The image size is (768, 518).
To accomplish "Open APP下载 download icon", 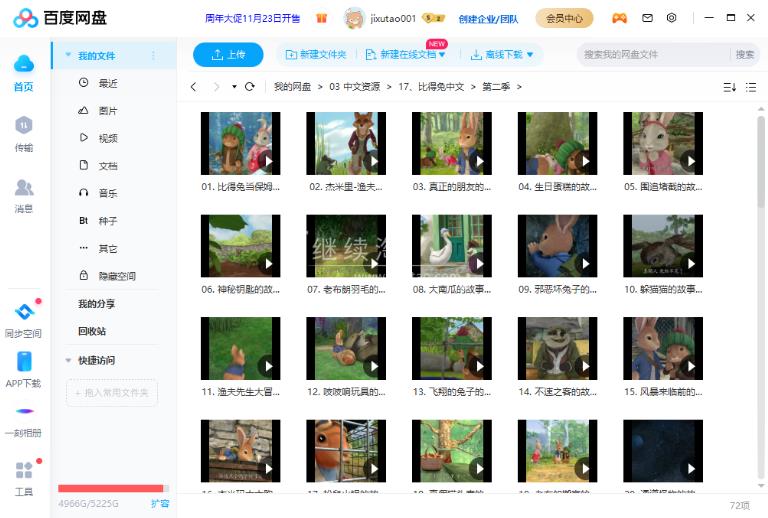I will 24,361.
